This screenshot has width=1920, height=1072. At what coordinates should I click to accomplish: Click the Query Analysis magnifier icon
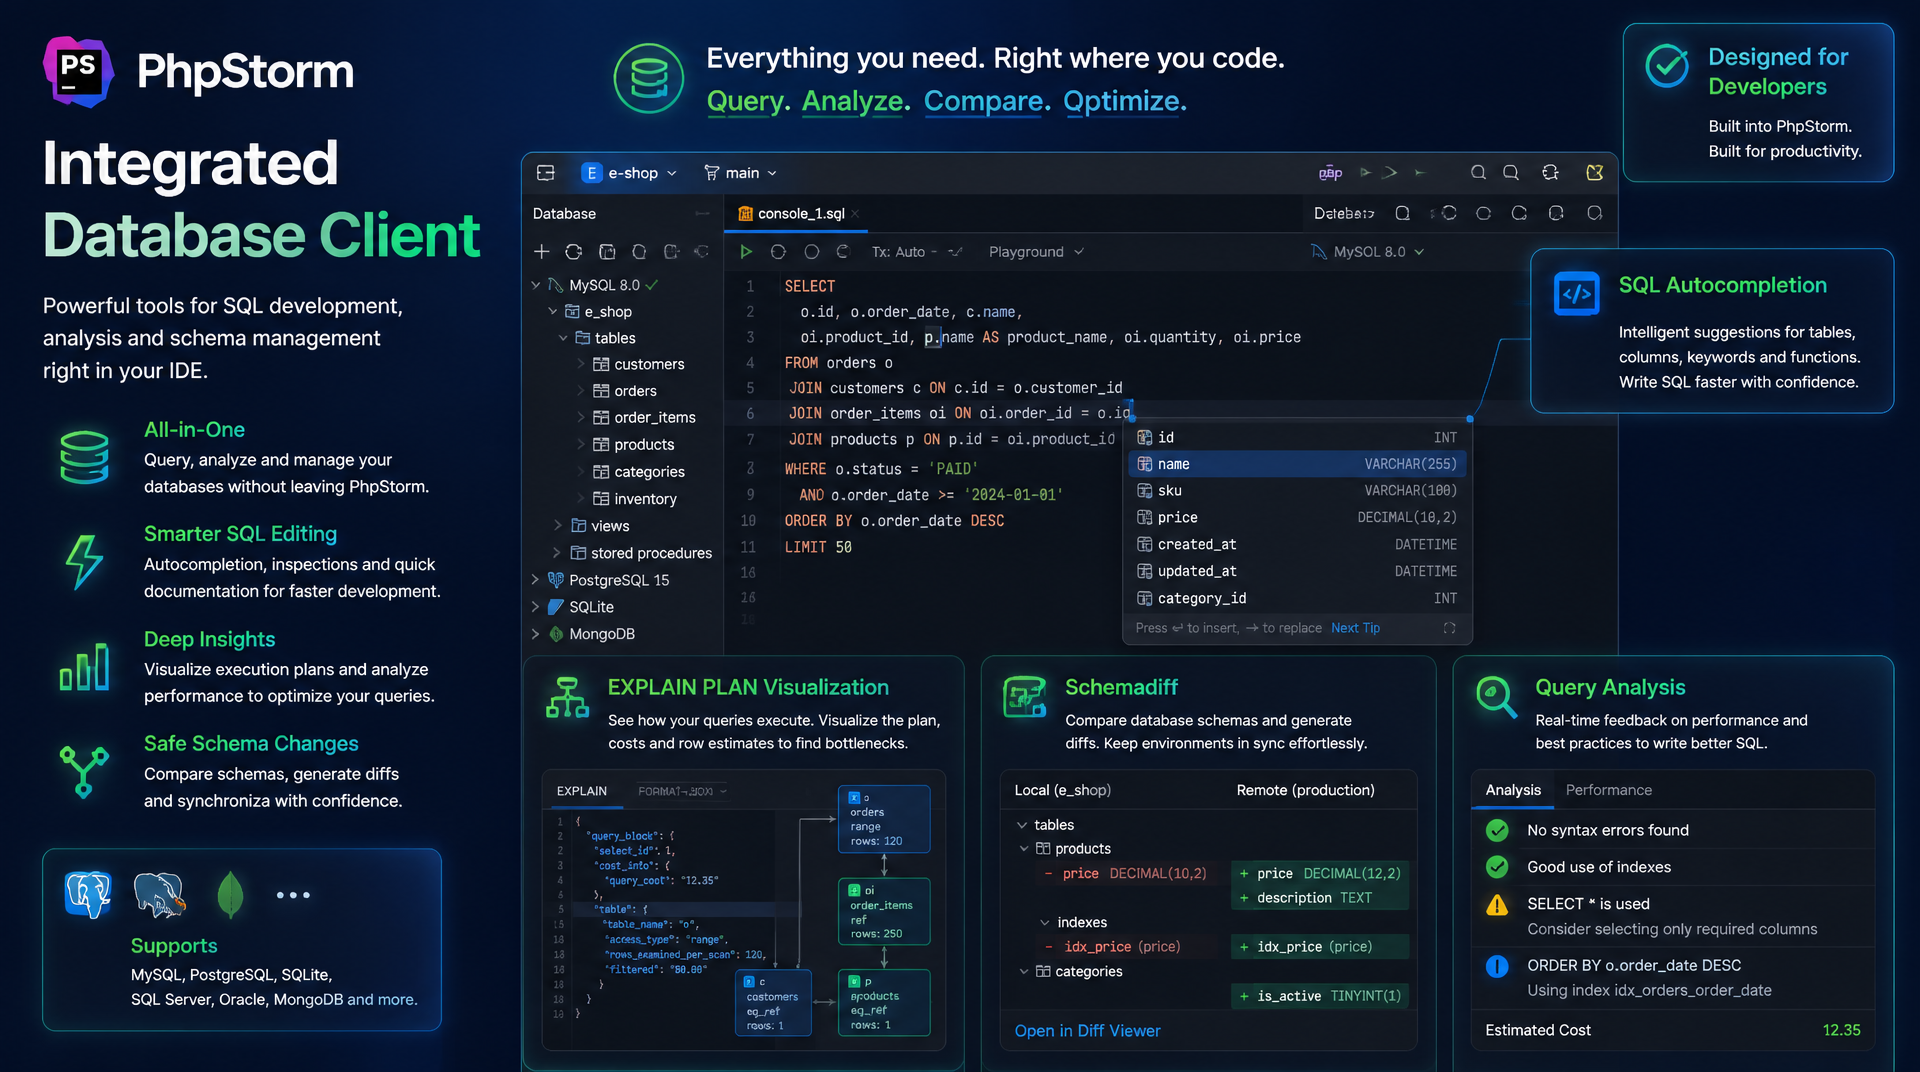pyautogui.click(x=1496, y=697)
